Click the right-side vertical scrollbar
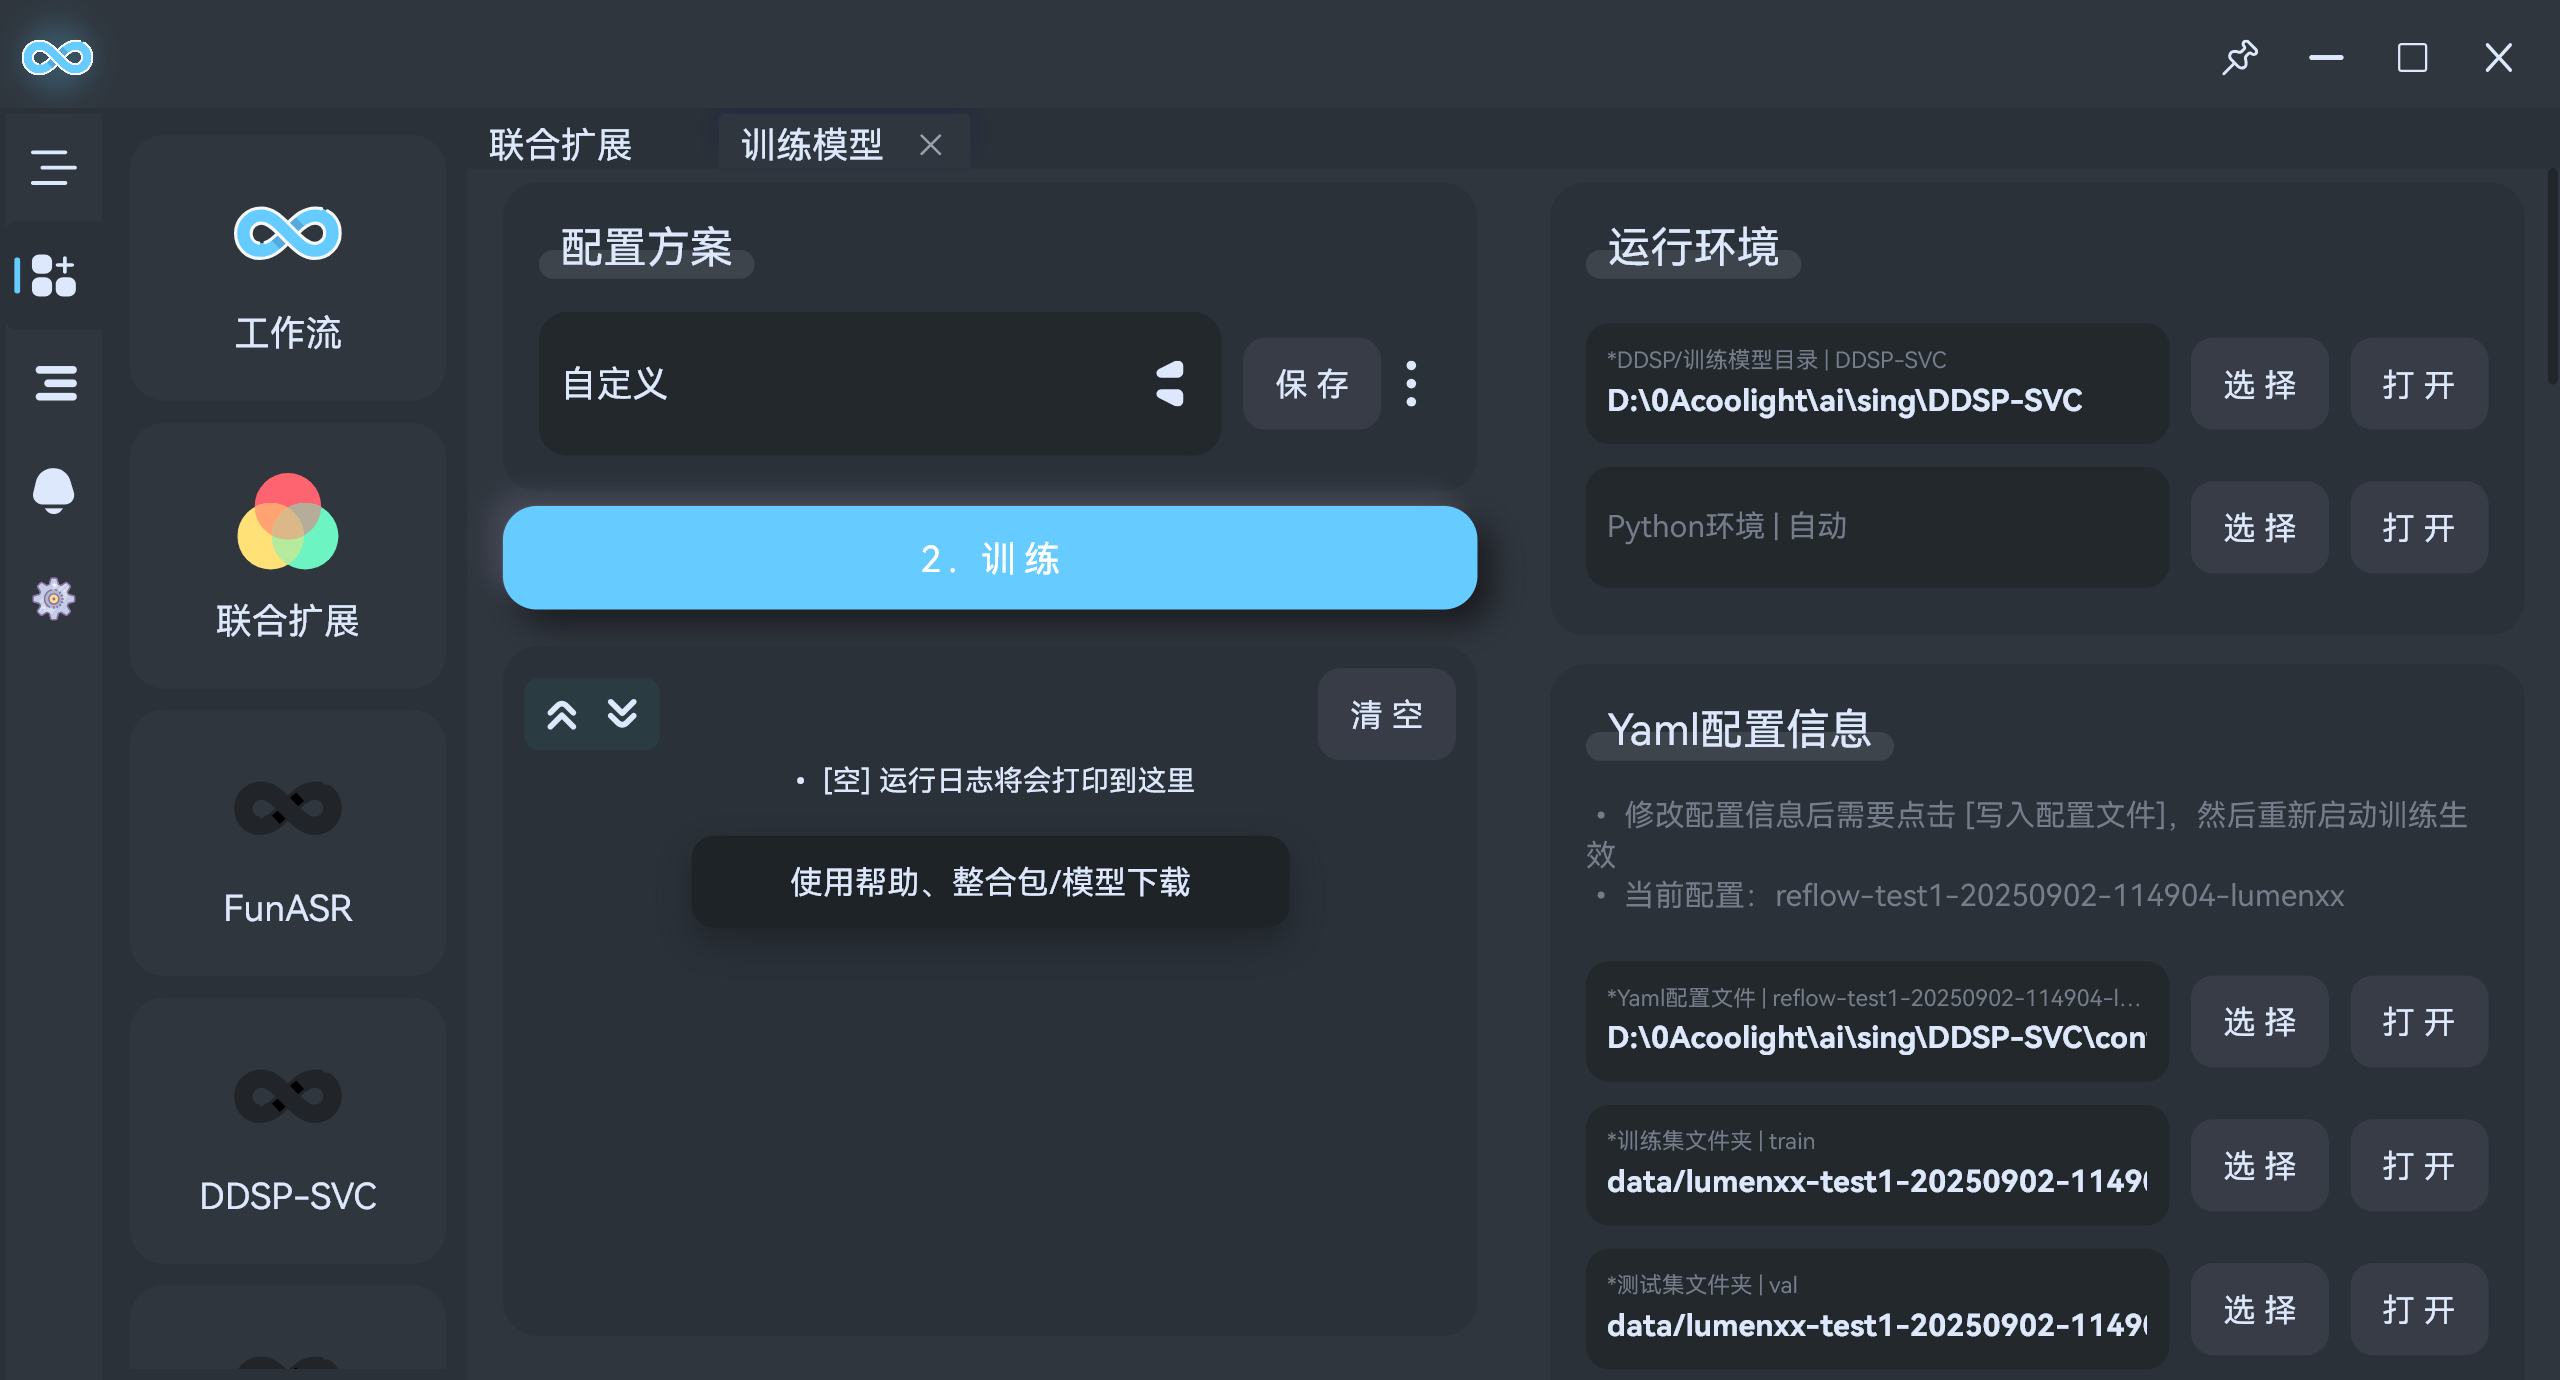2560x1380 pixels. click(2552, 278)
